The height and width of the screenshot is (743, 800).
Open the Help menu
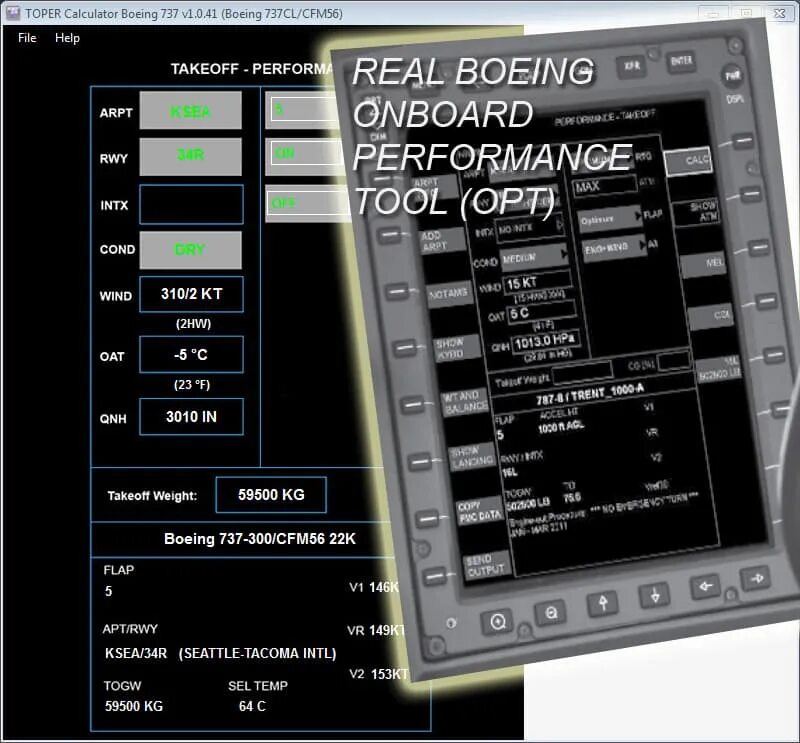point(67,38)
